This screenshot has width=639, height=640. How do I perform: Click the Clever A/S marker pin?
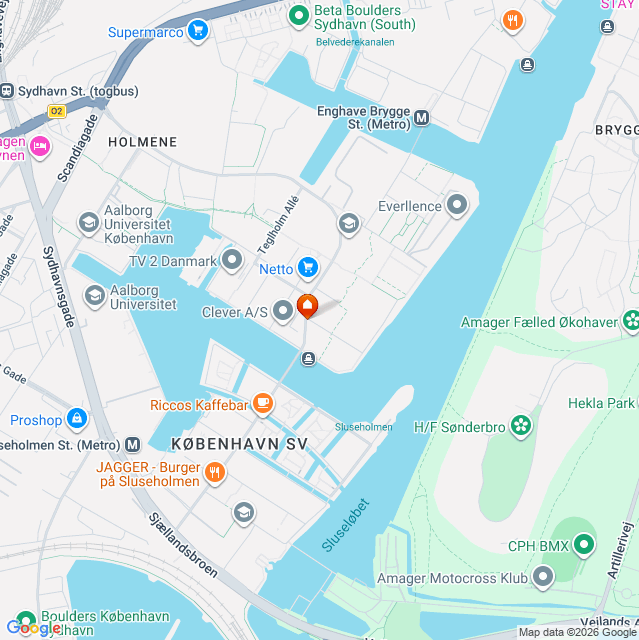pos(283,311)
